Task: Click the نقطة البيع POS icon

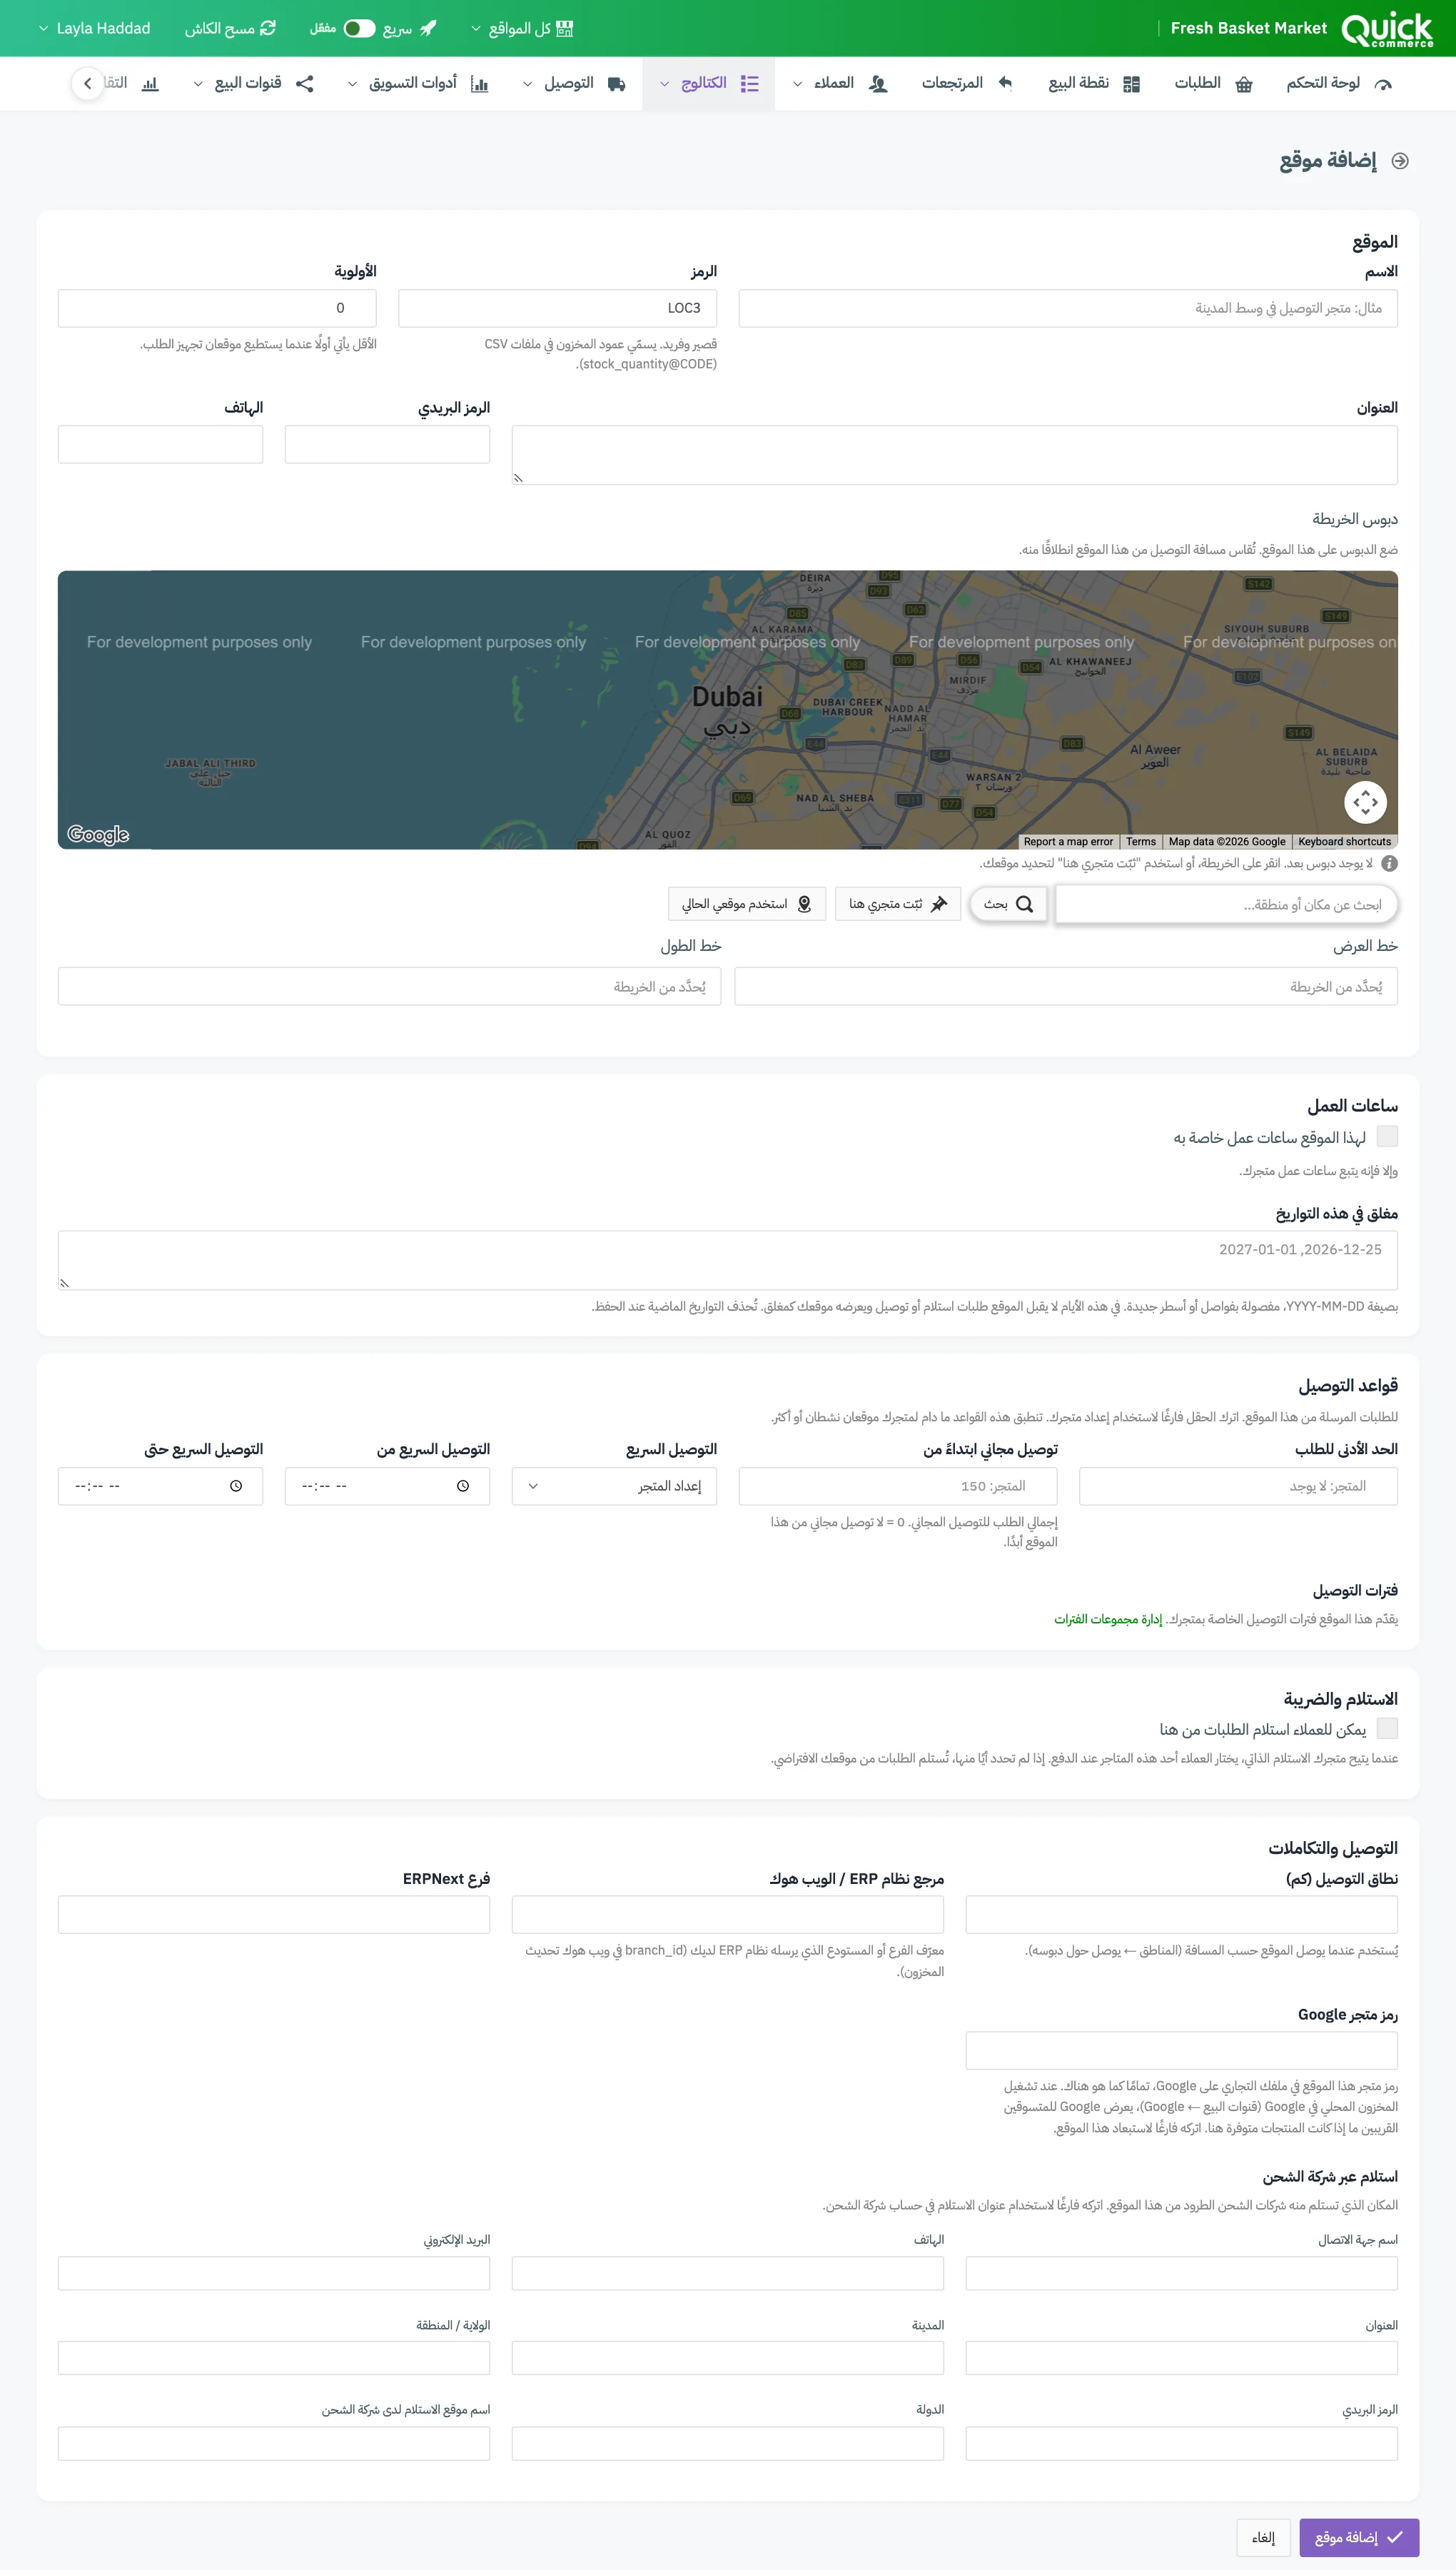Action: point(1131,84)
